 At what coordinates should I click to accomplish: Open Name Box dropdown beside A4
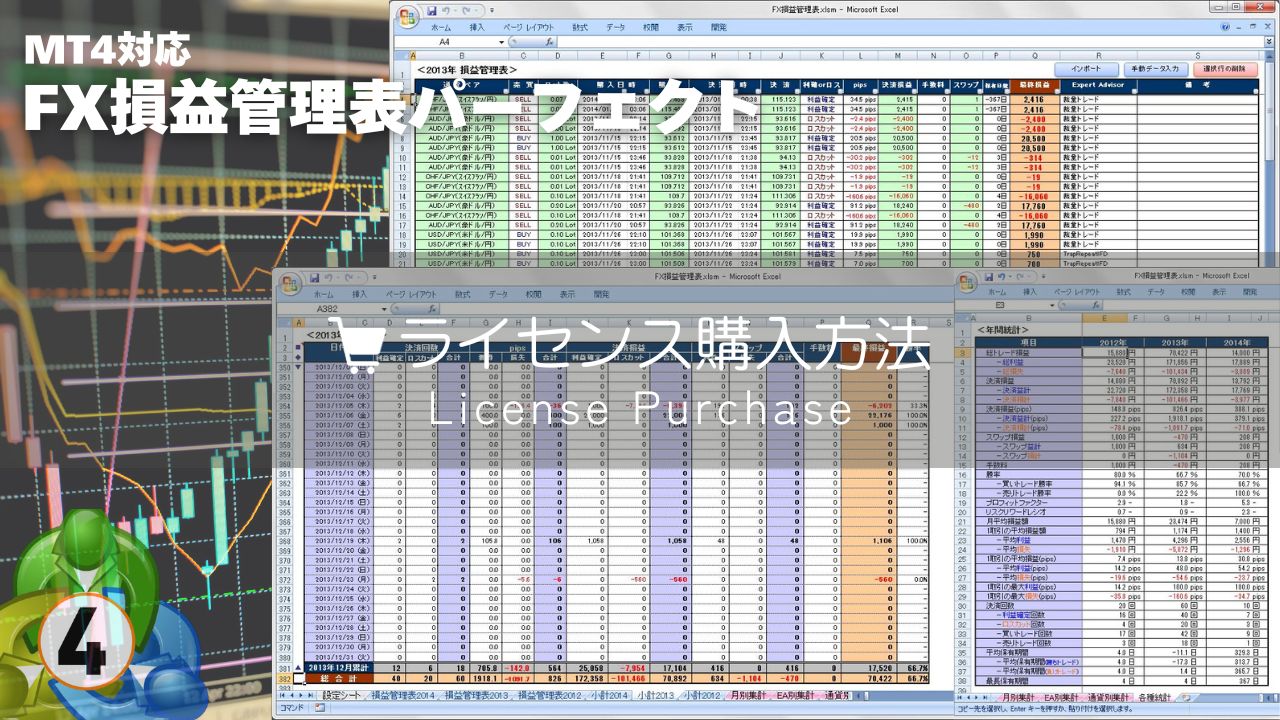click(501, 42)
